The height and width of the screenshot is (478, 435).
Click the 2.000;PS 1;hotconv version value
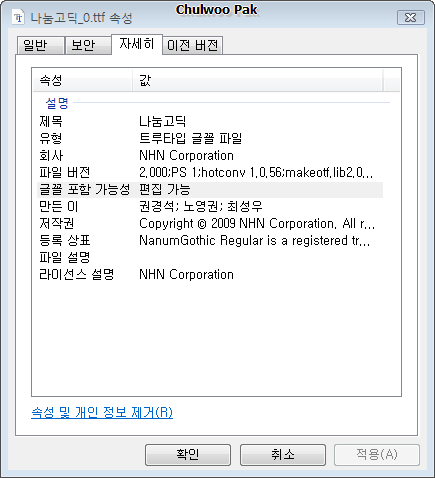click(256, 172)
